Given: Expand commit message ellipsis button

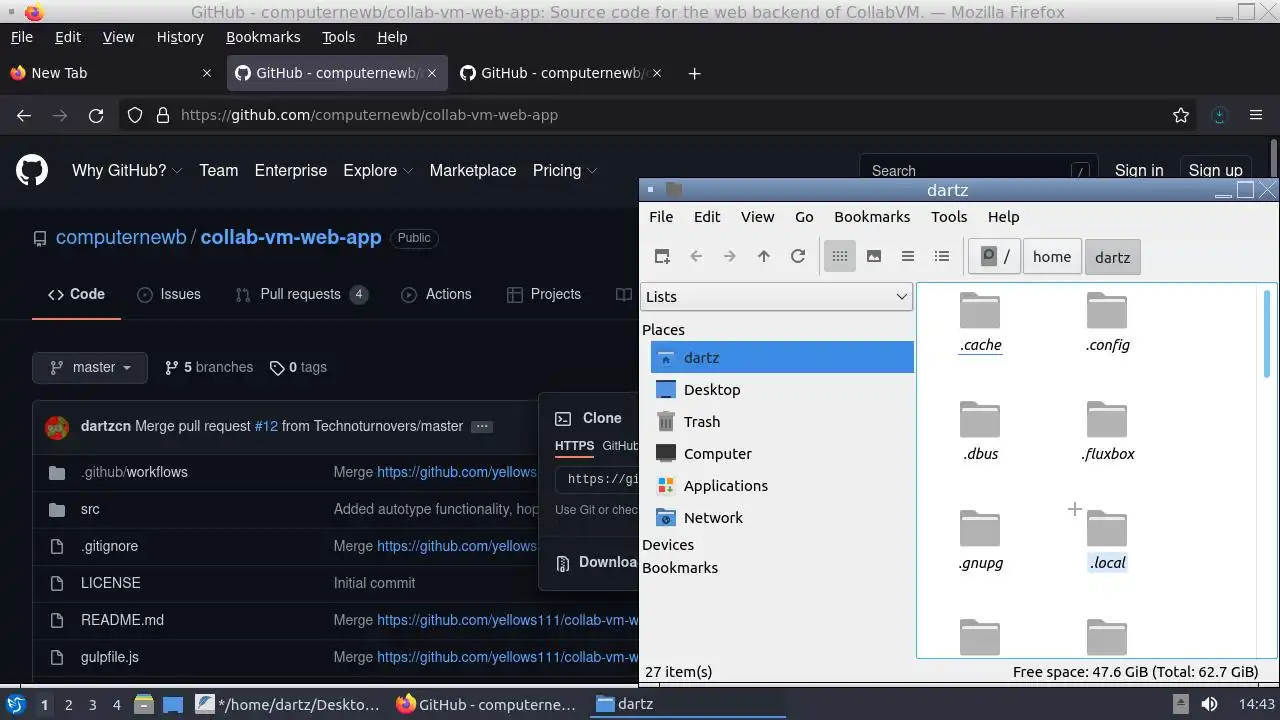Looking at the screenshot, I should (482, 426).
